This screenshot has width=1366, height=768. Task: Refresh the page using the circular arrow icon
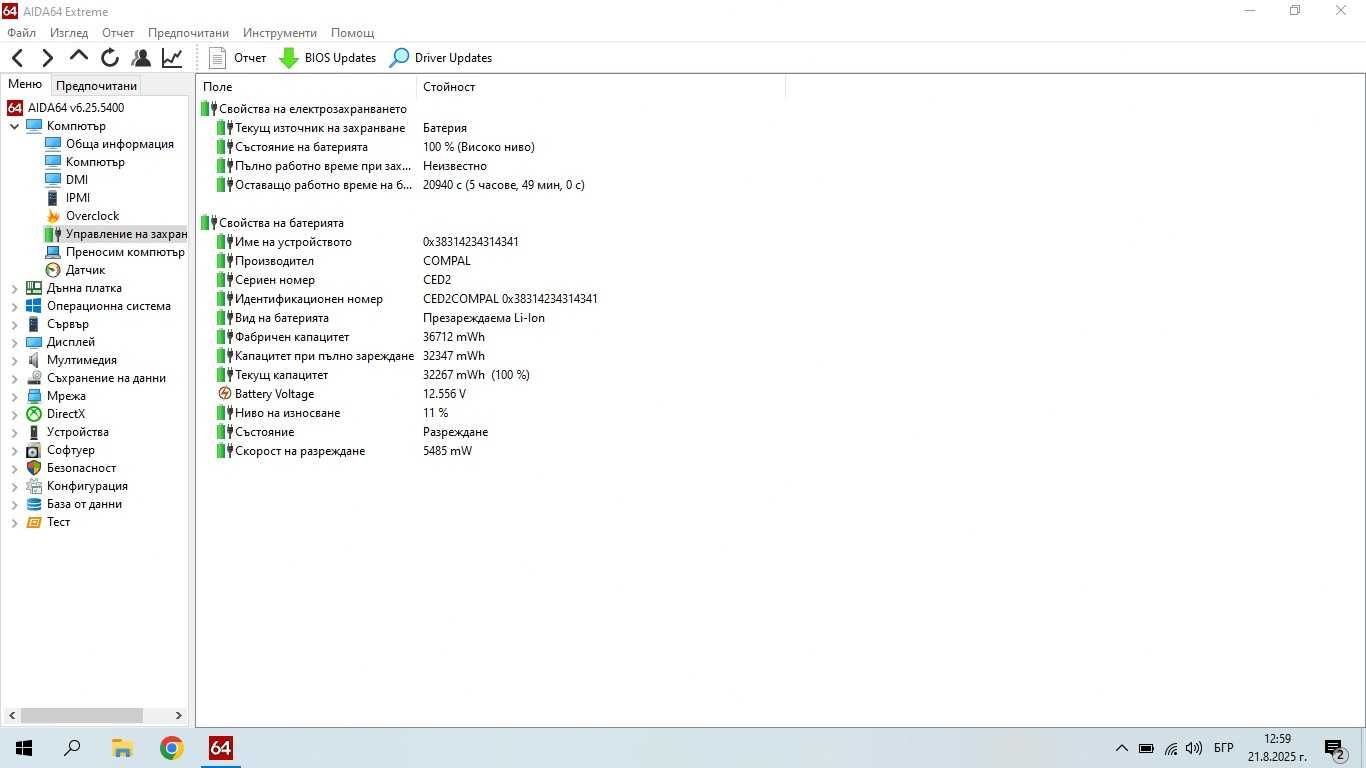click(x=110, y=58)
